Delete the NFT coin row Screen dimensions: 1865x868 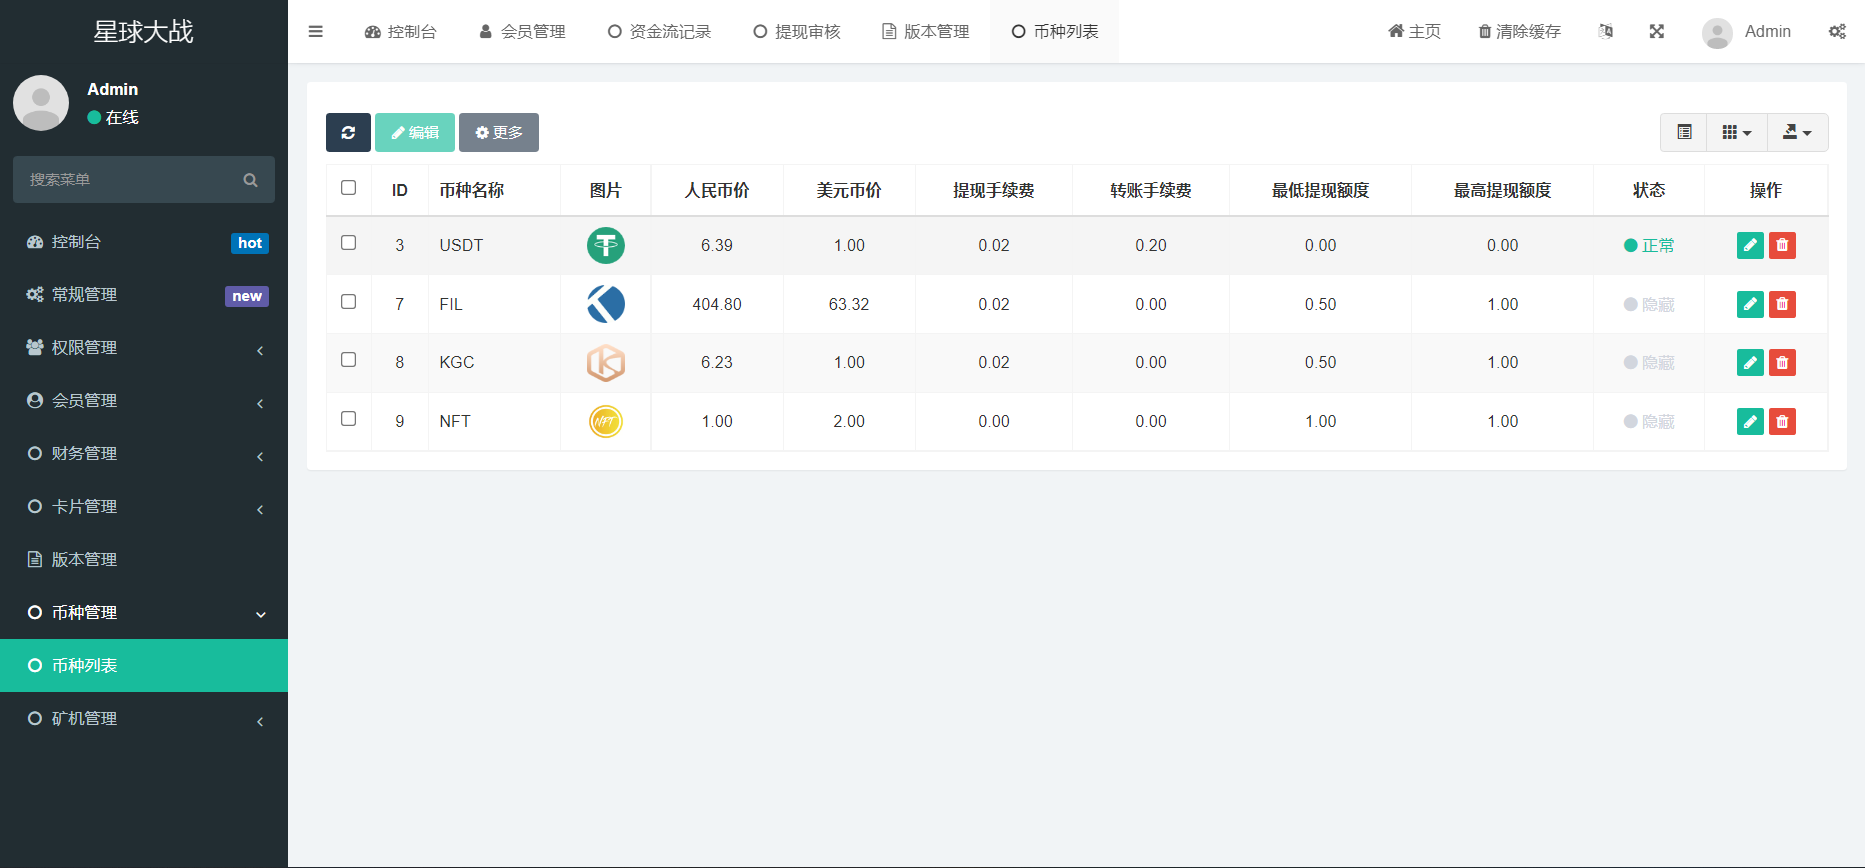click(1782, 421)
